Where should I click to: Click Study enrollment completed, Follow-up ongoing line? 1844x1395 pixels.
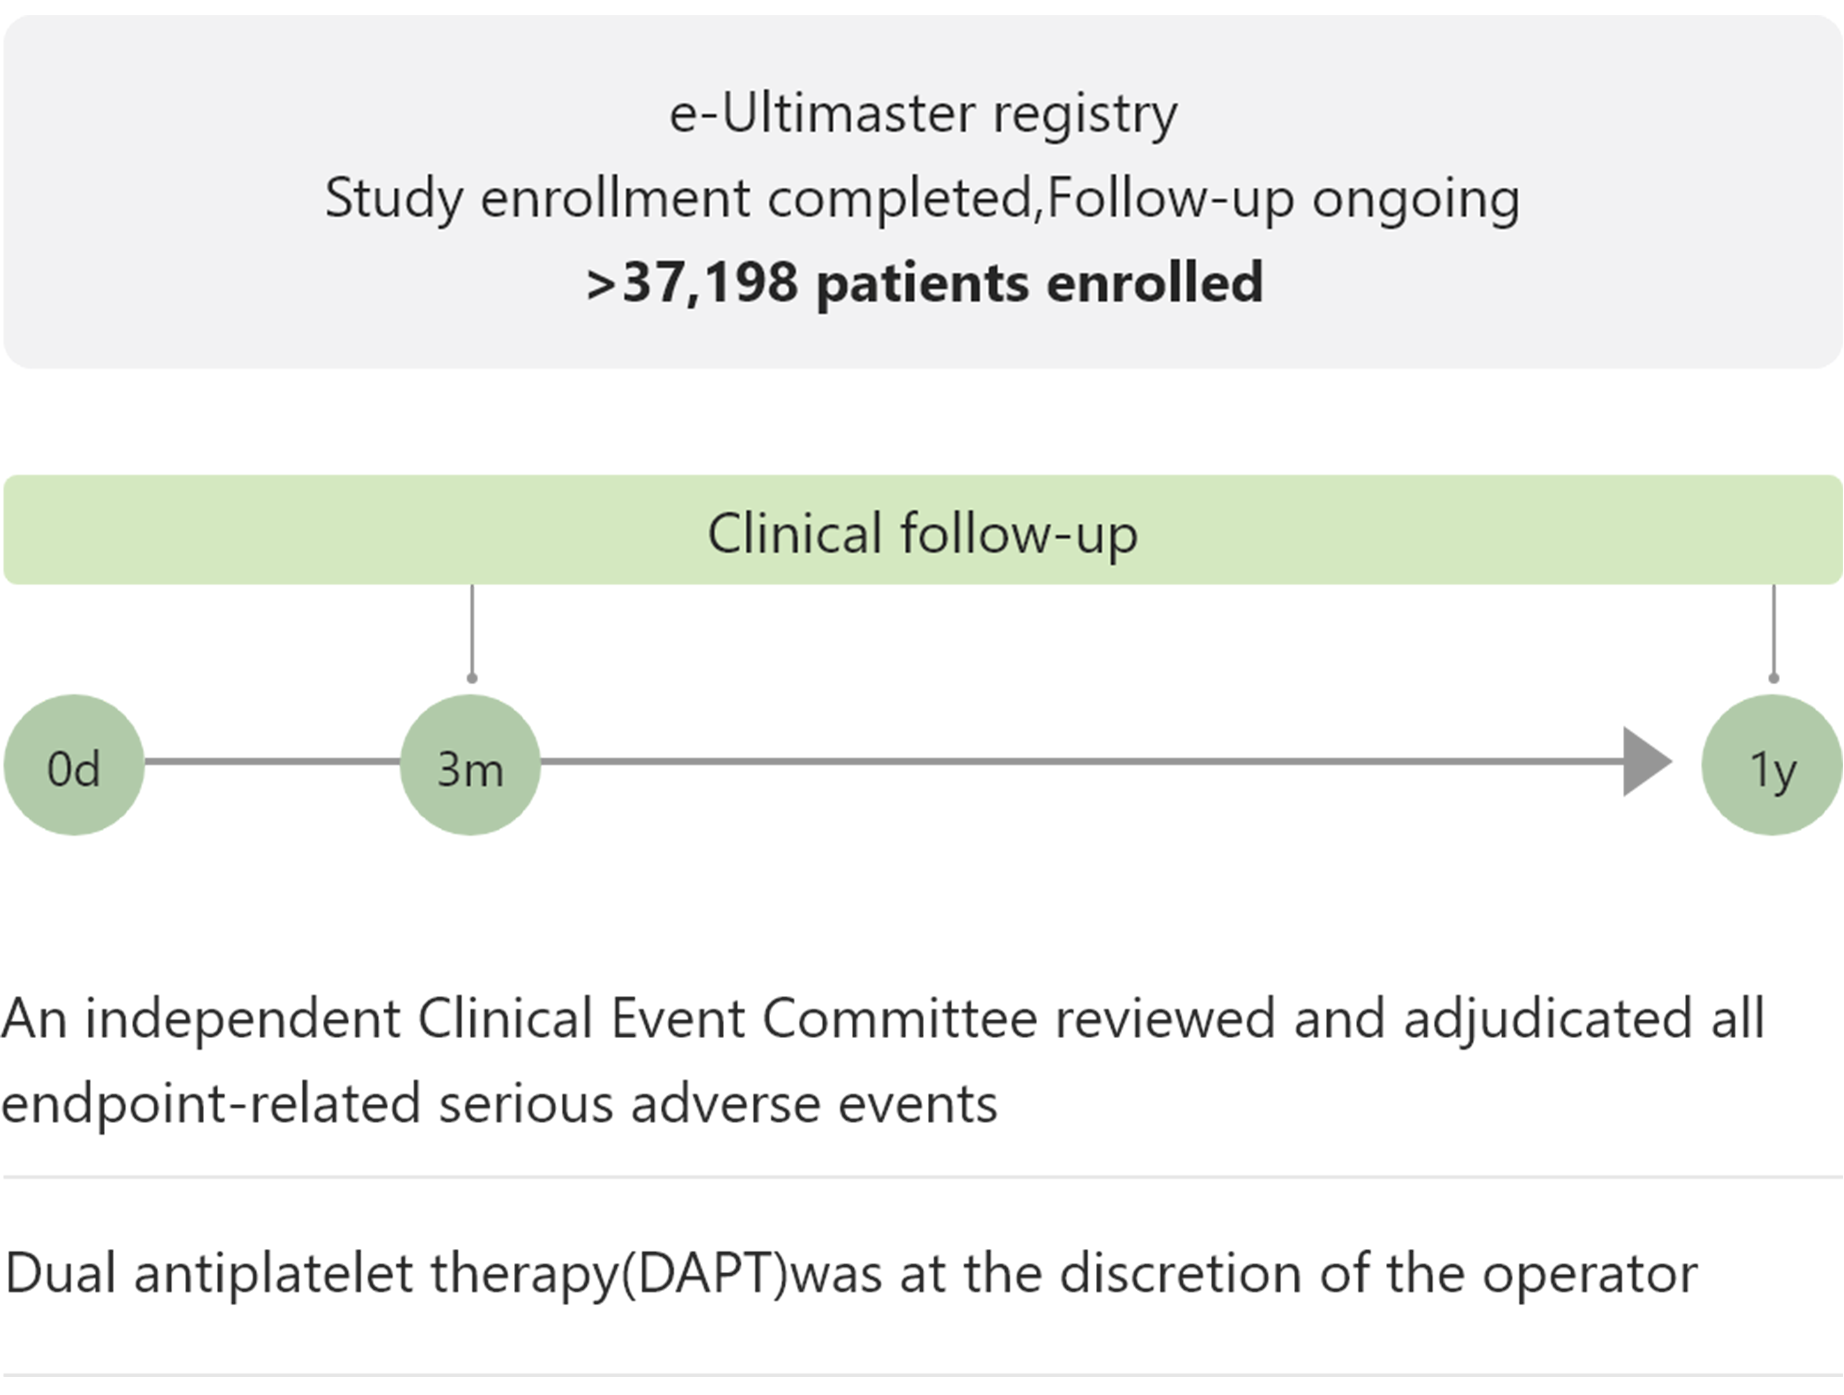point(922,198)
